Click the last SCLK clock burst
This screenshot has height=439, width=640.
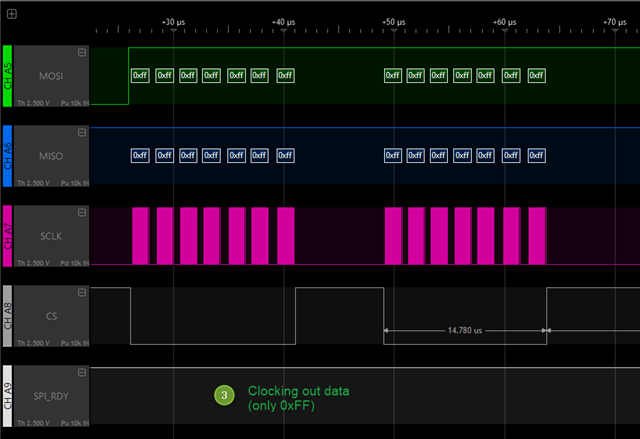537,236
